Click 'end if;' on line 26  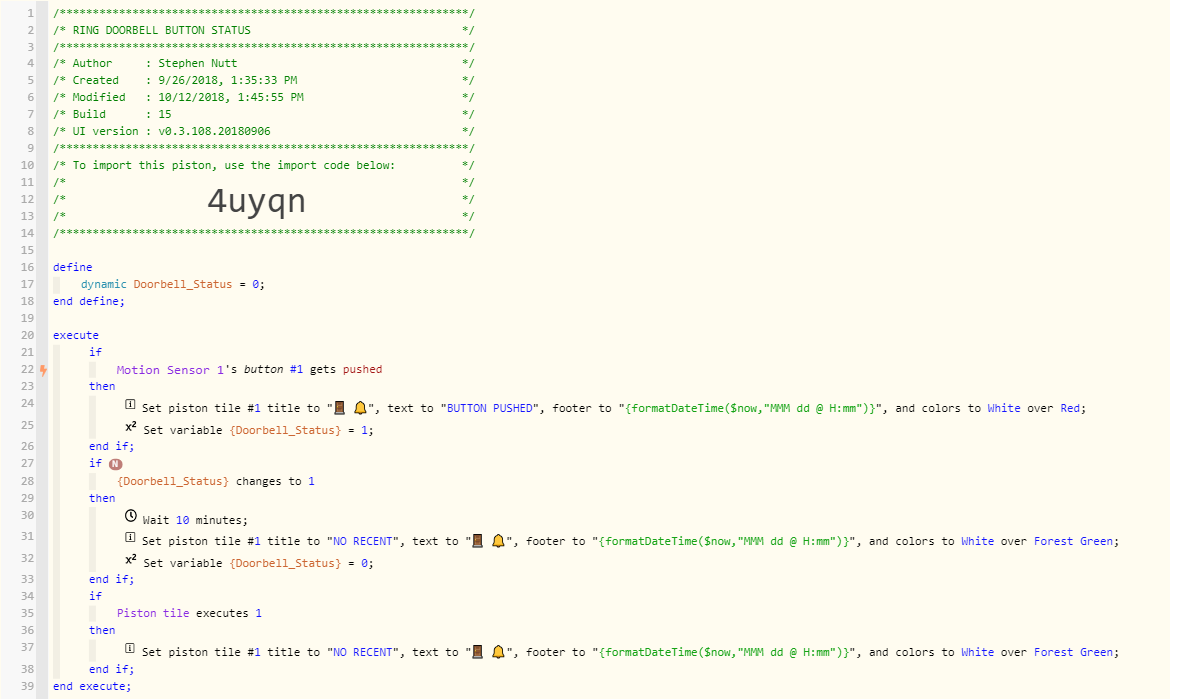pyautogui.click(x=111, y=446)
